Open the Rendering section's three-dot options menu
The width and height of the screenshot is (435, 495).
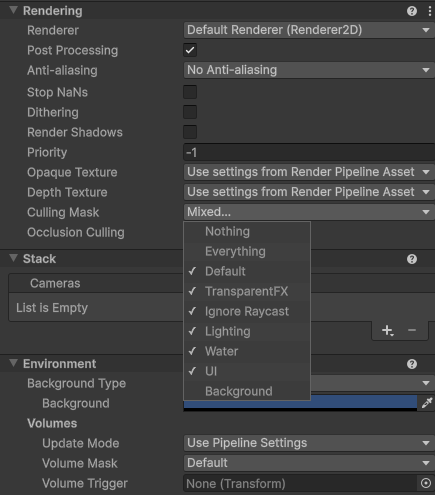[429, 11]
